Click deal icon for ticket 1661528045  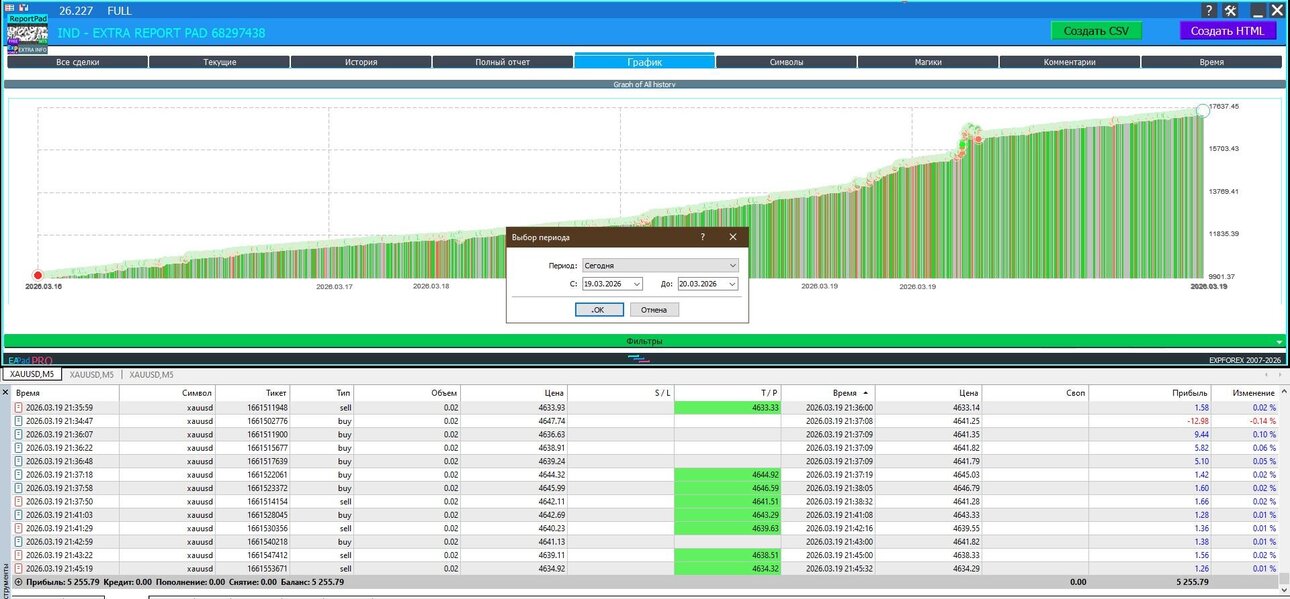pos(19,514)
